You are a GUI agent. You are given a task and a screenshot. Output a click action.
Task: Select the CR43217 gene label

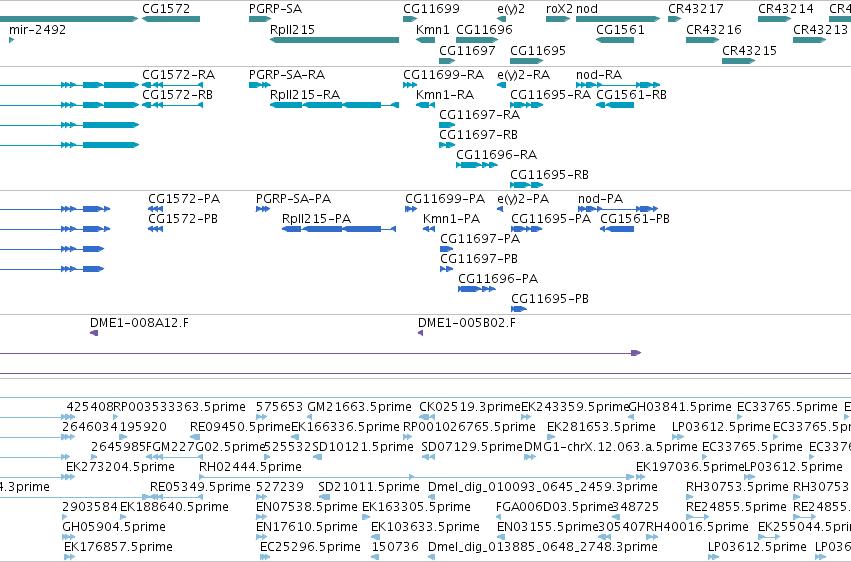[696, 9]
